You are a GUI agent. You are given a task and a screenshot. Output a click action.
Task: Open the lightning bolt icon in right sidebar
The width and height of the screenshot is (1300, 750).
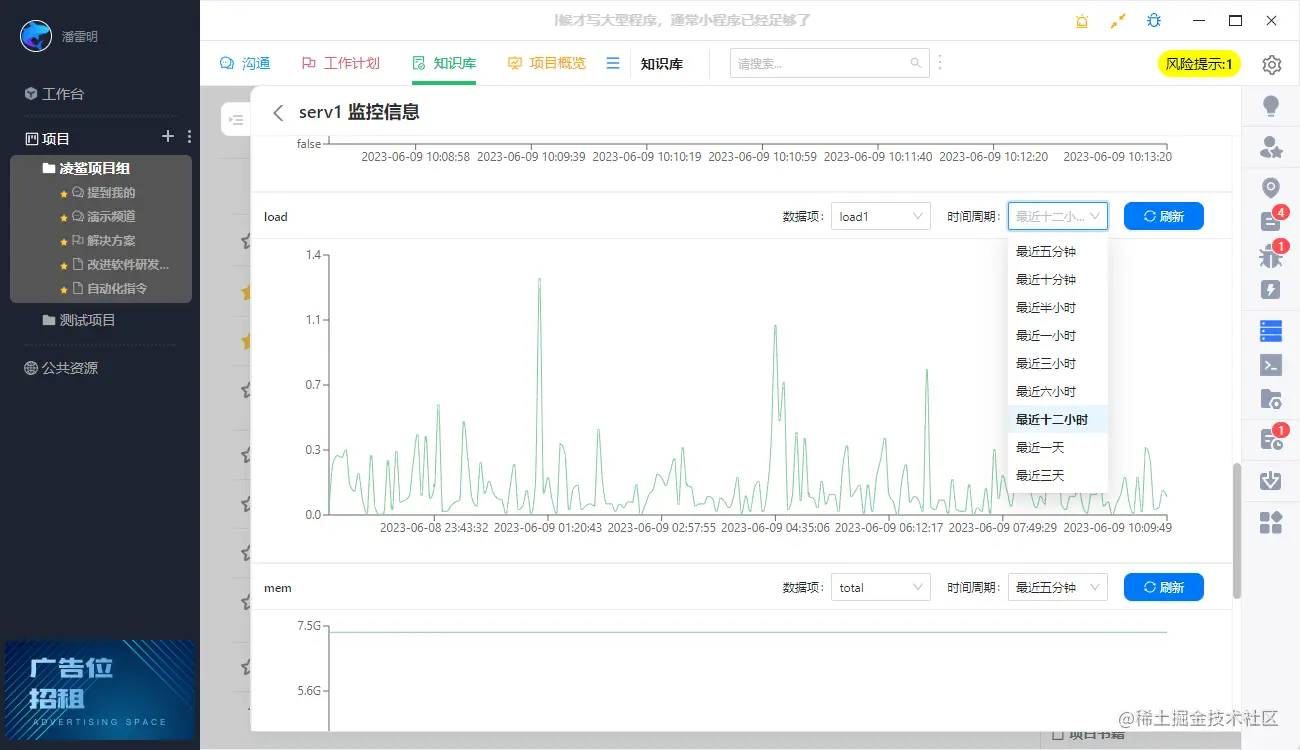pos(1271,290)
